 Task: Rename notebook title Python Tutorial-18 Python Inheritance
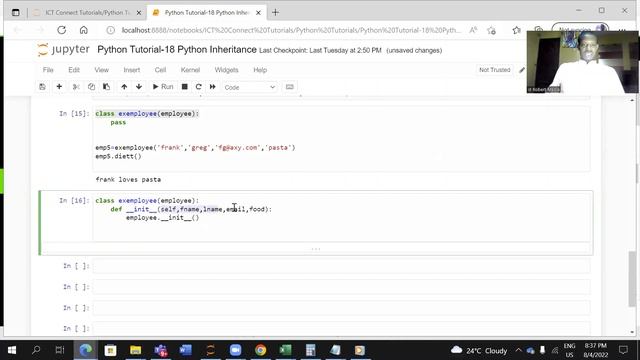177,50
